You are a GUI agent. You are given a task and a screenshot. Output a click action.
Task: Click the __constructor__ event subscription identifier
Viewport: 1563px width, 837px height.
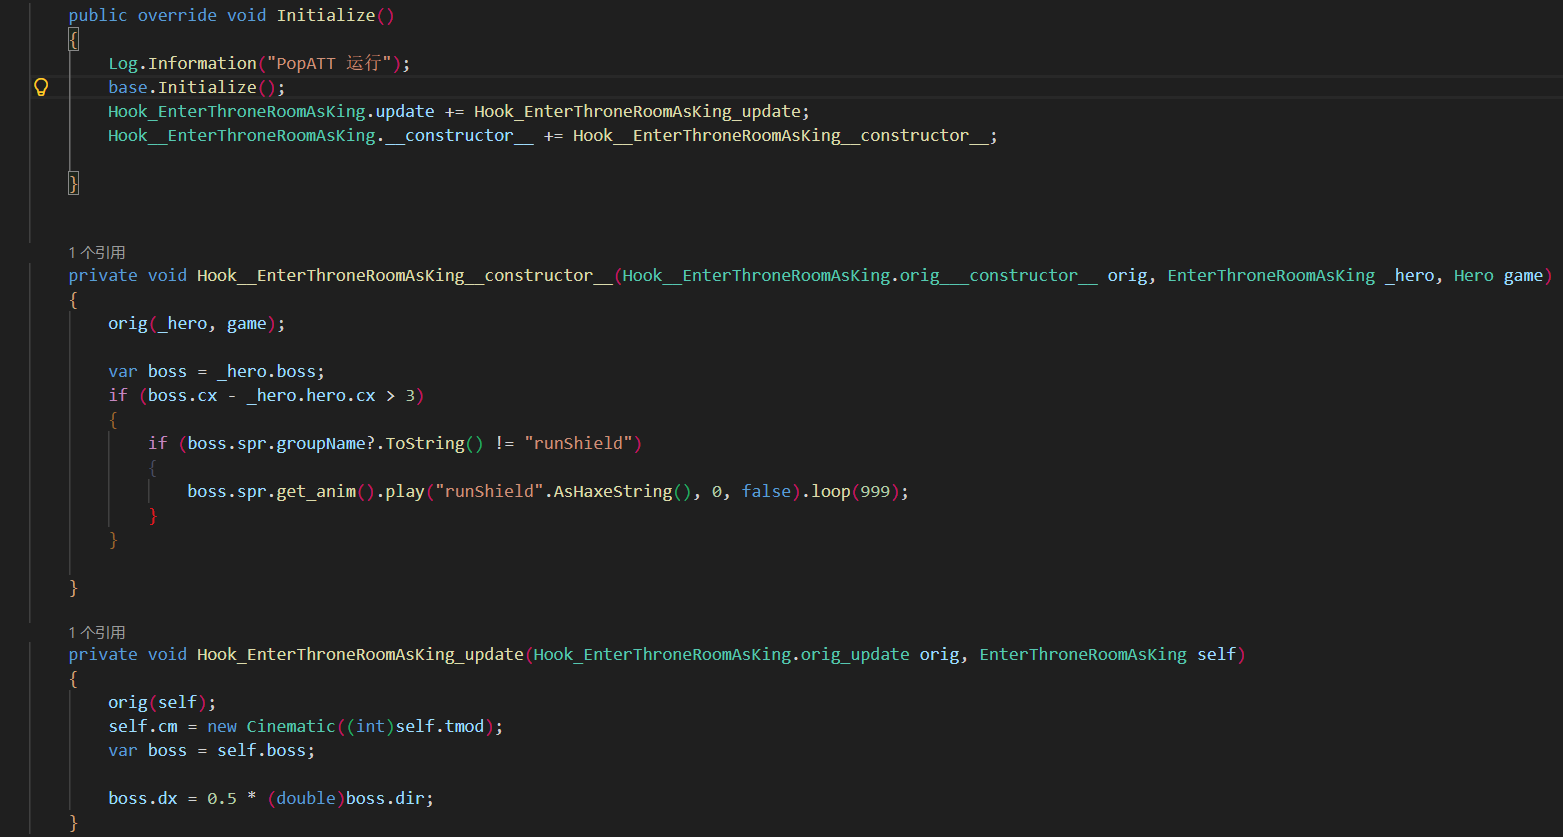459,135
